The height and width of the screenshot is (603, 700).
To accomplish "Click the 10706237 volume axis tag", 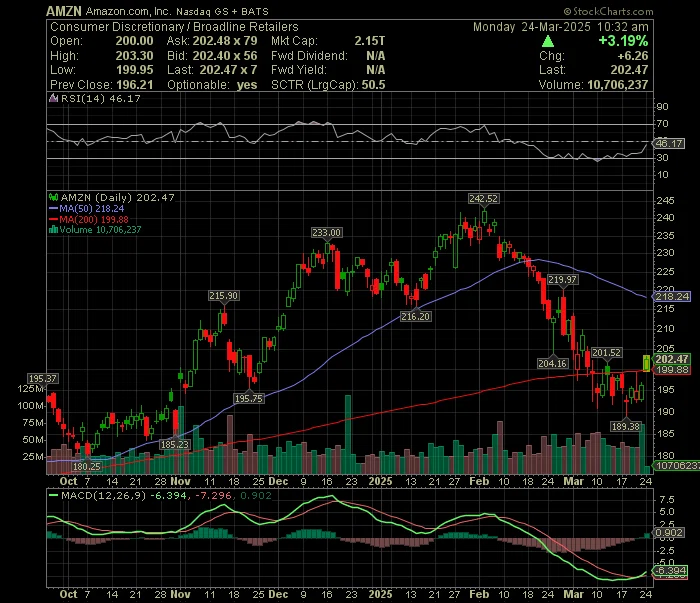I will tap(677, 466).
